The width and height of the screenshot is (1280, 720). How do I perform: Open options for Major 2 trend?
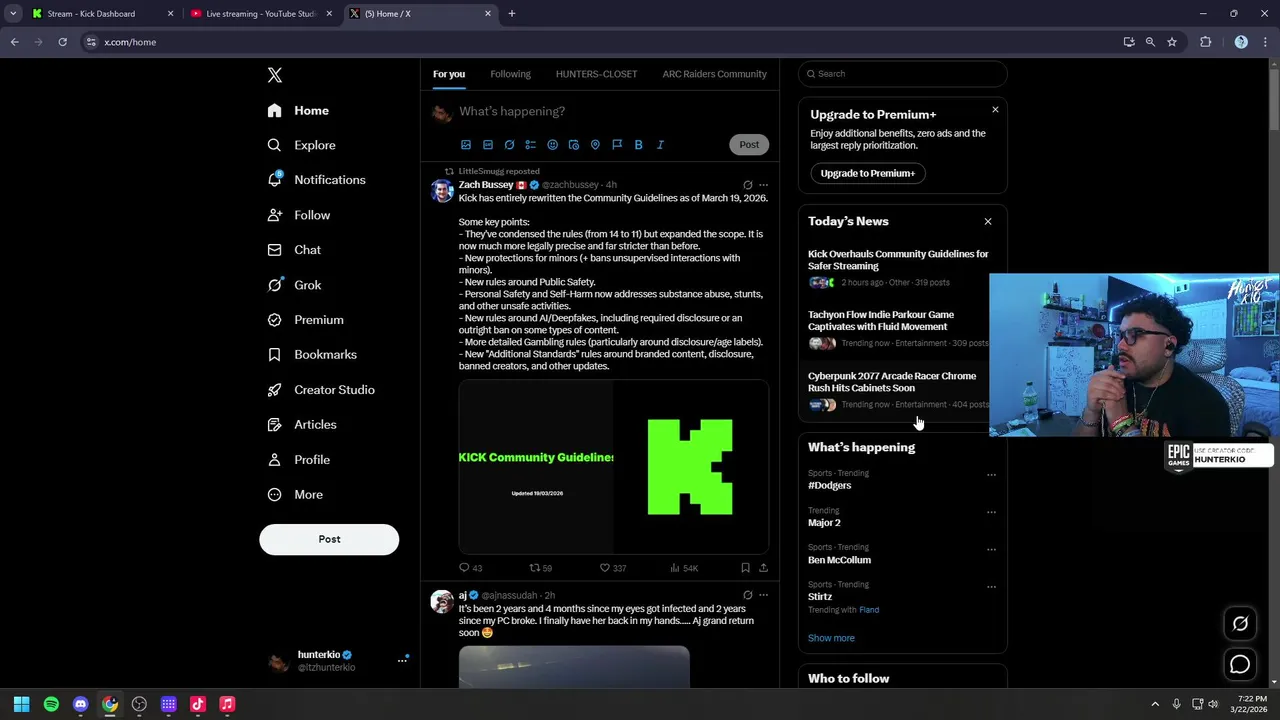tap(991, 512)
